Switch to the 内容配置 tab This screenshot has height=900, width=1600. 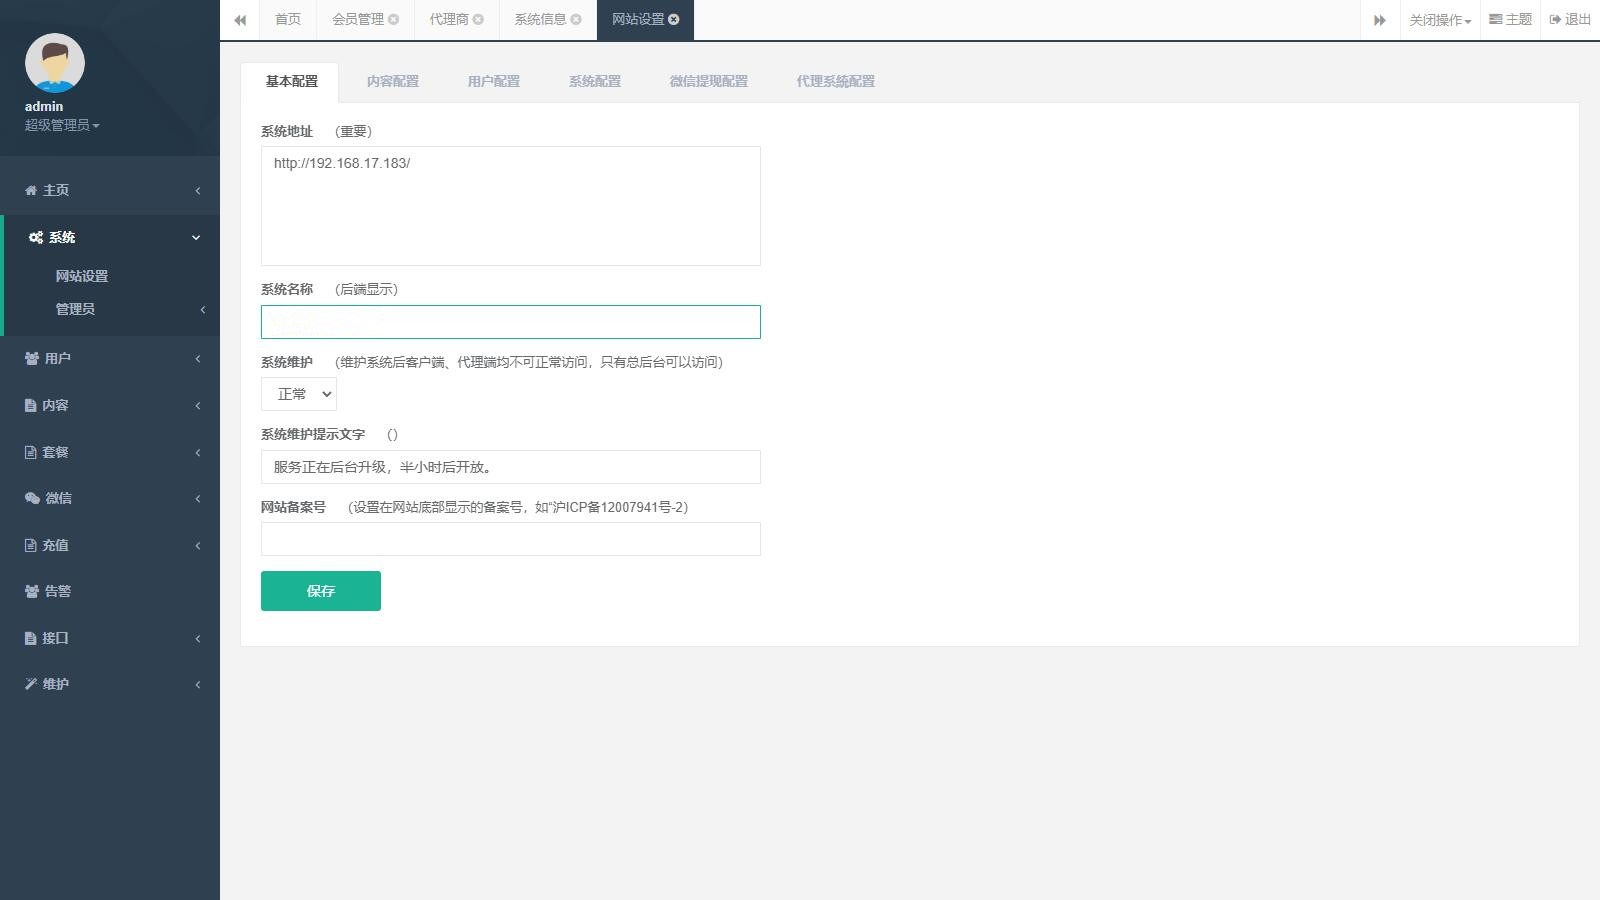pyautogui.click(x=392, y=81)
